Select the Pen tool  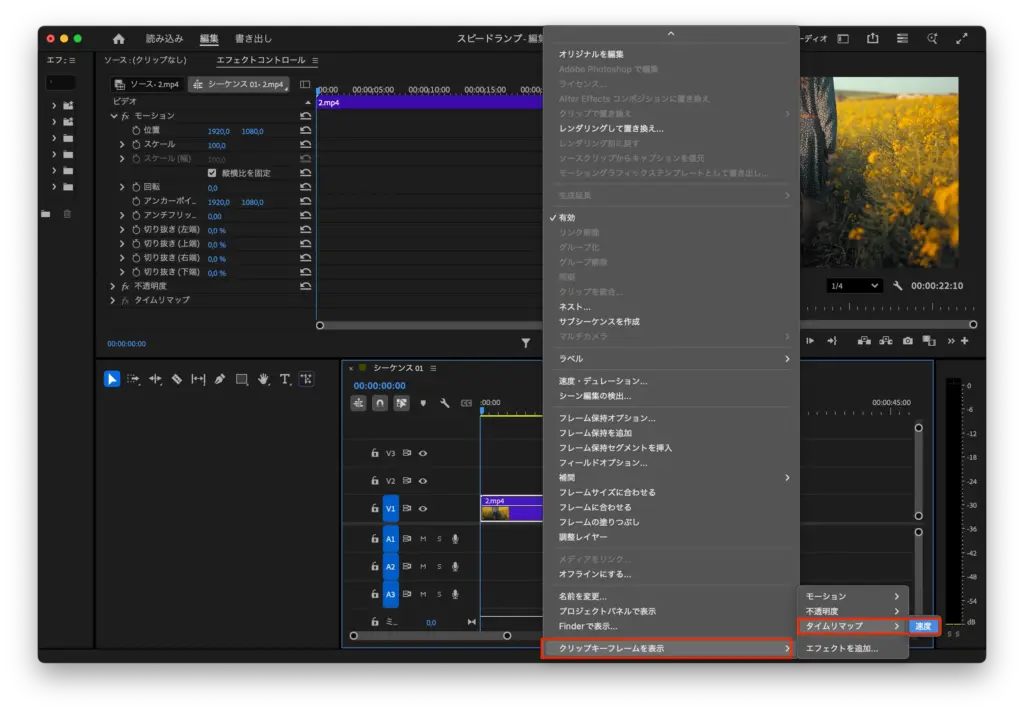point(220,379)
